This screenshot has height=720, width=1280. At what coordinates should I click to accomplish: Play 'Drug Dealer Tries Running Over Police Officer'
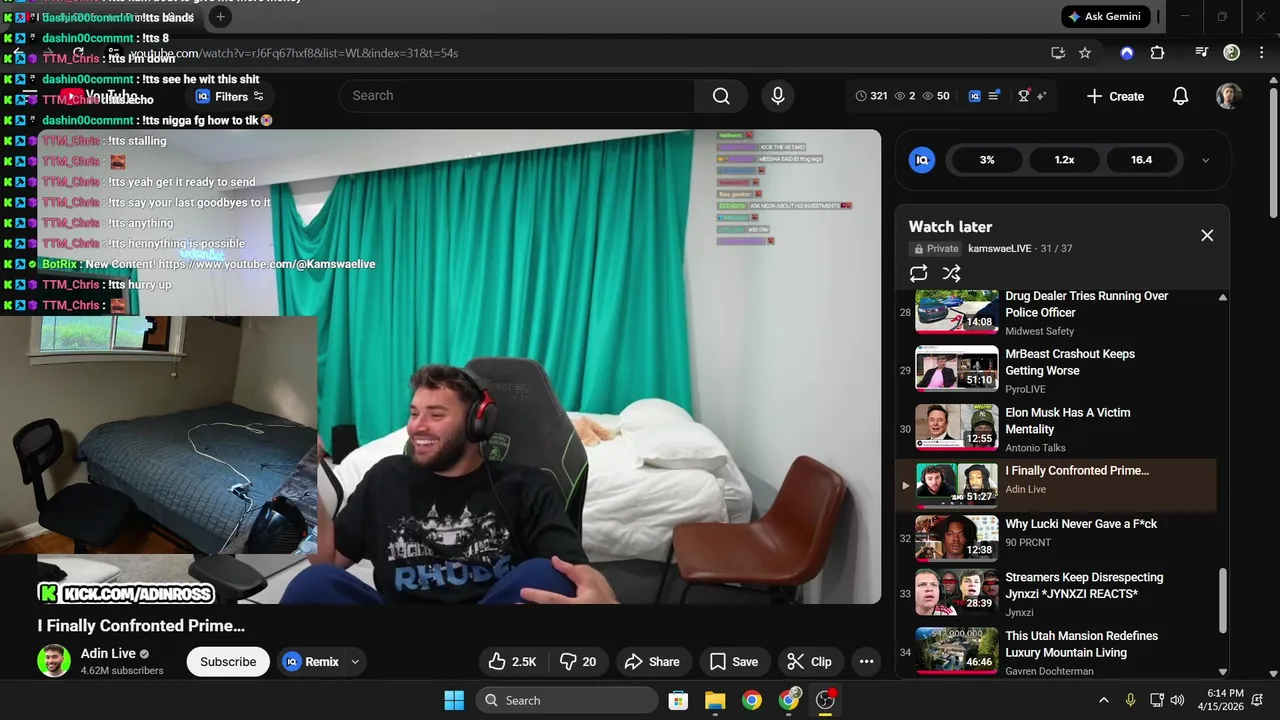(x=1055, y=313)
